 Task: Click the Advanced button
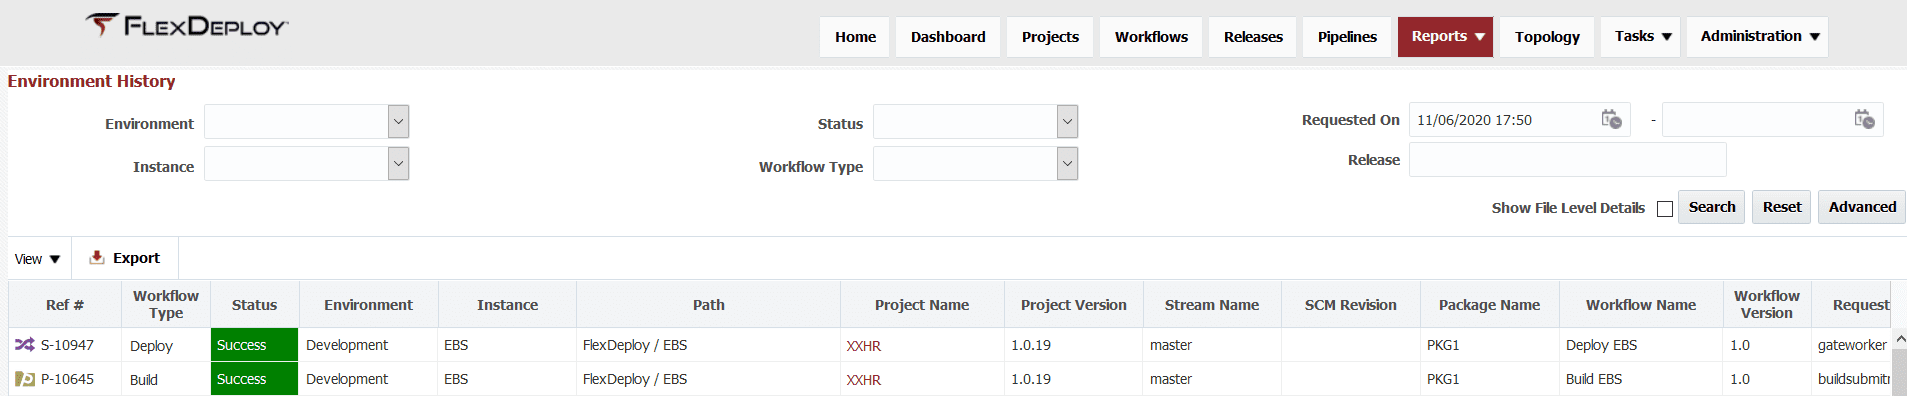click(1861, 207)
